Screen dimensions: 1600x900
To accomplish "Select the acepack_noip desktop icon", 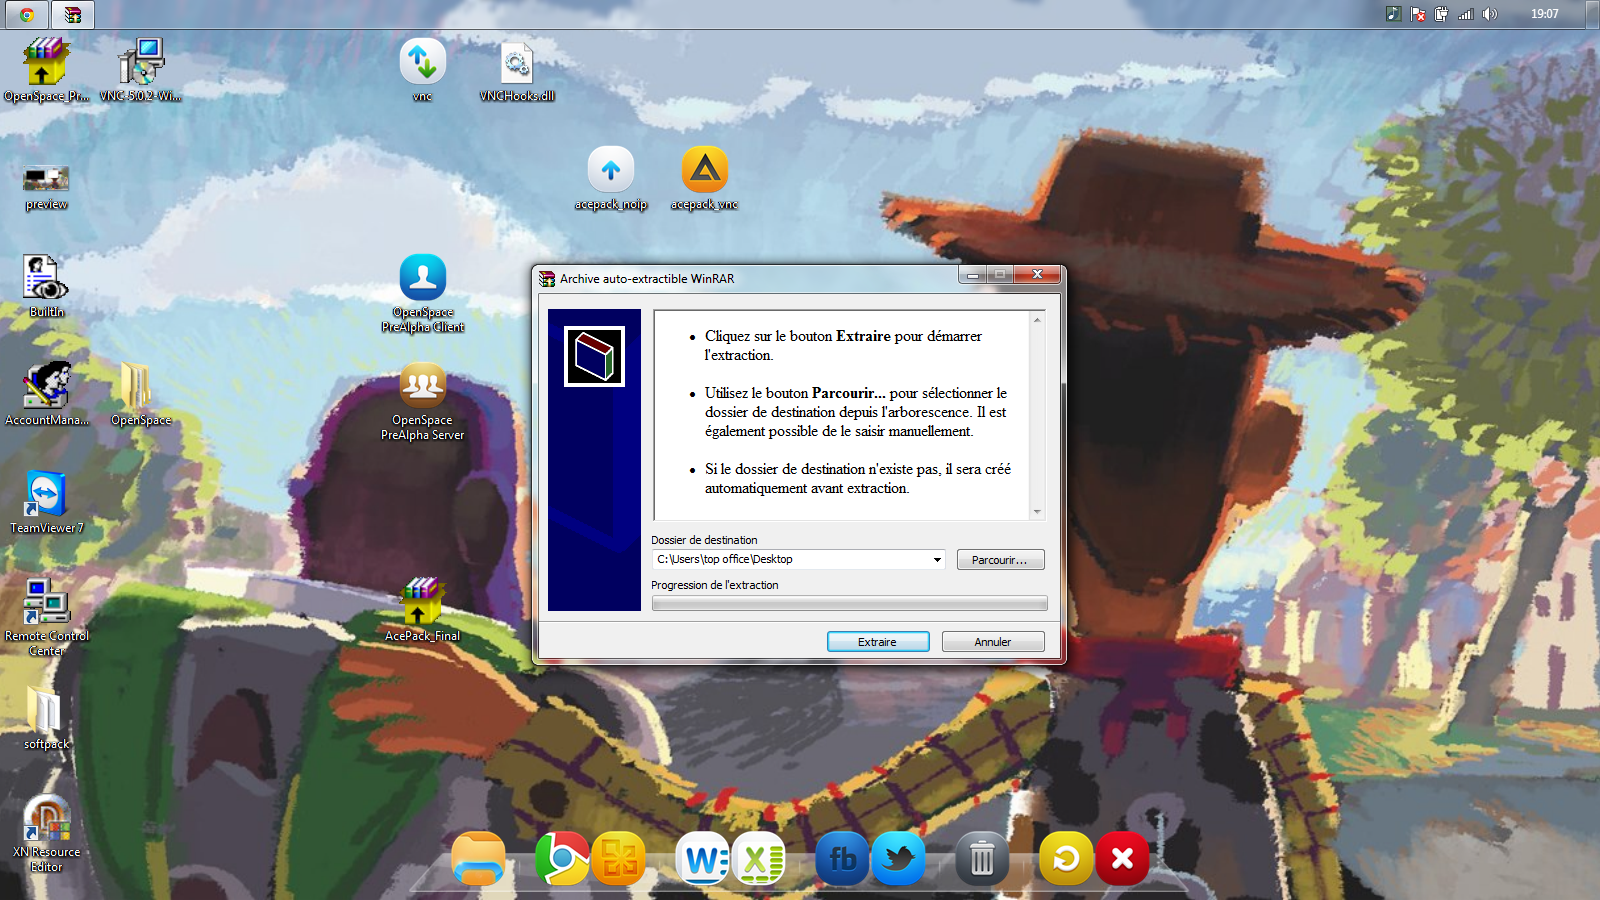I will (x=611, y=179).
